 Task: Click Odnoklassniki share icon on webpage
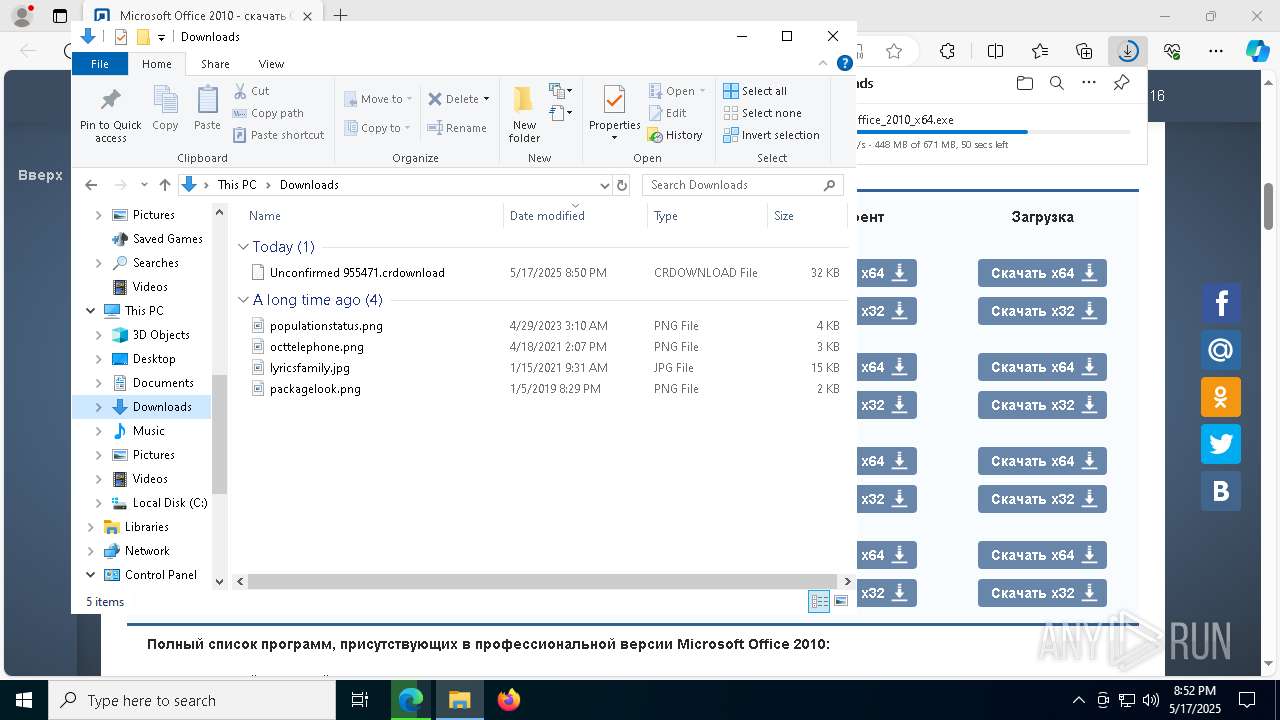click(1221, 397)
